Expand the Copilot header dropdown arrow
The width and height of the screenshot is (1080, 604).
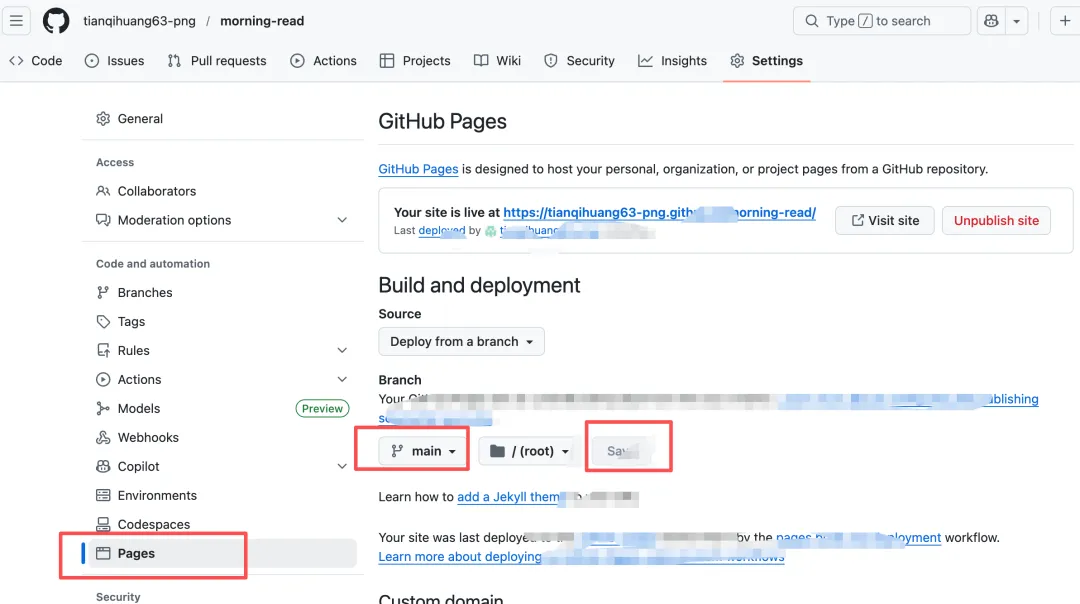(x=1017, y=21)
